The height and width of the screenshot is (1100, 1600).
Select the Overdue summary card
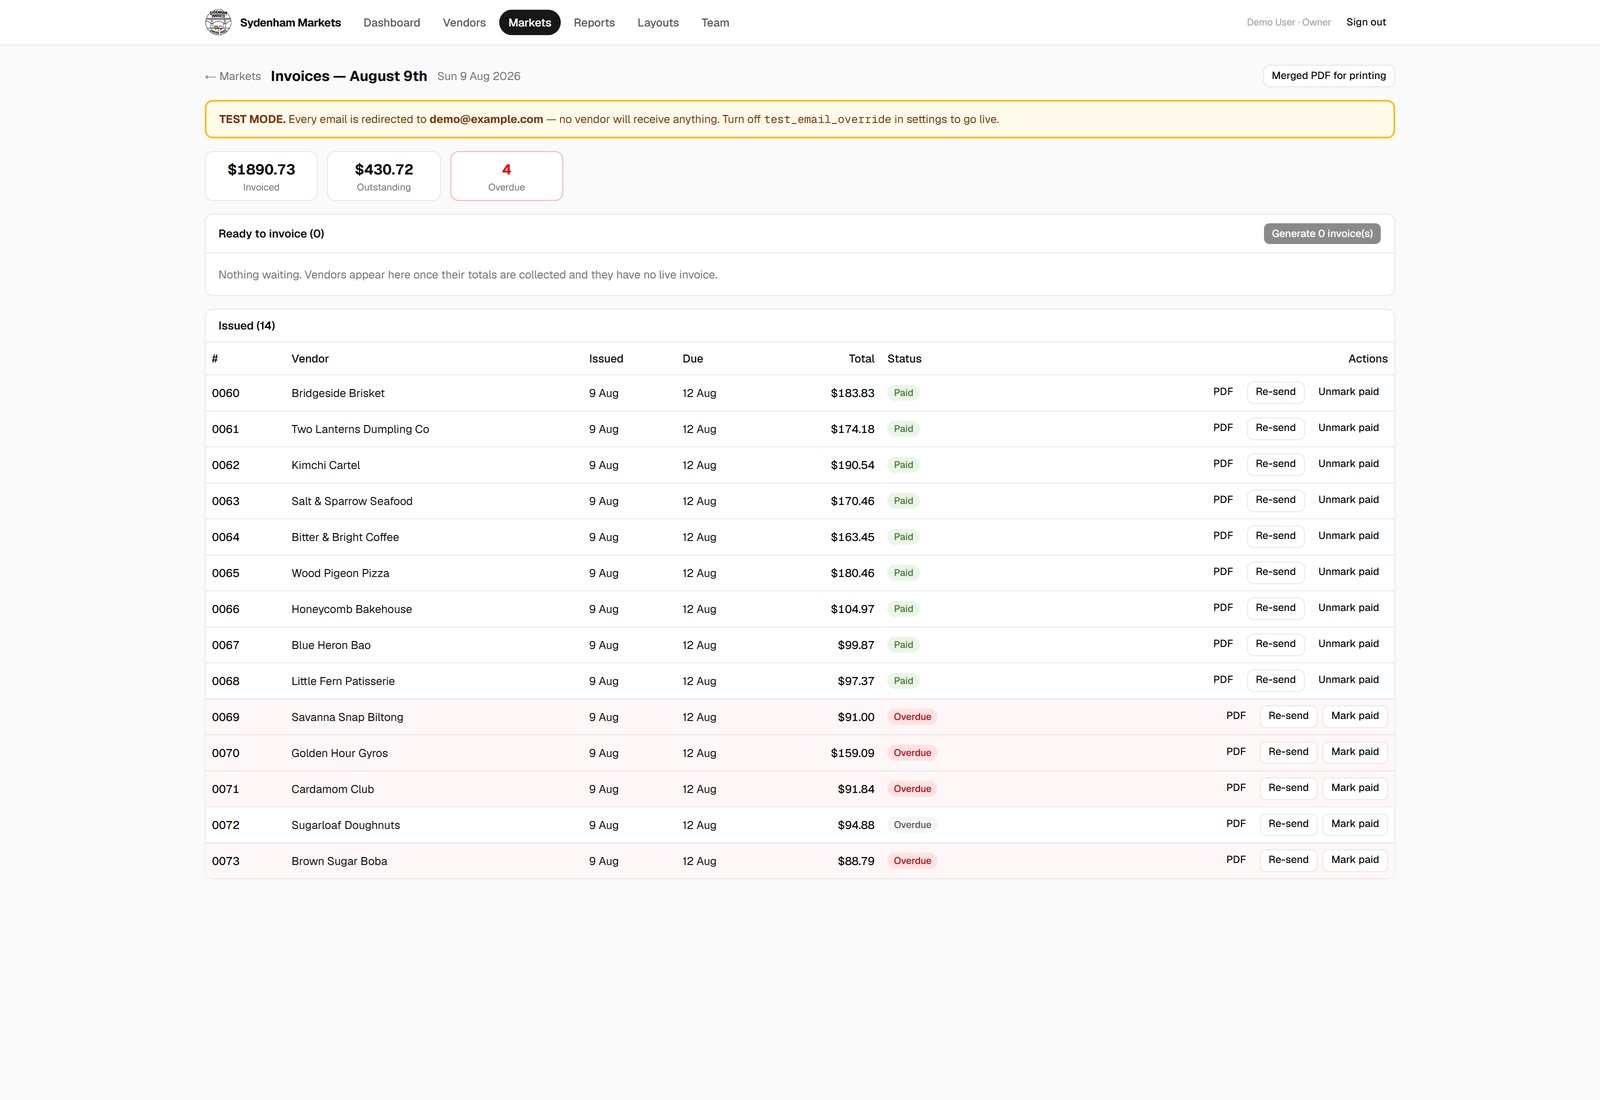coord(506,176)
